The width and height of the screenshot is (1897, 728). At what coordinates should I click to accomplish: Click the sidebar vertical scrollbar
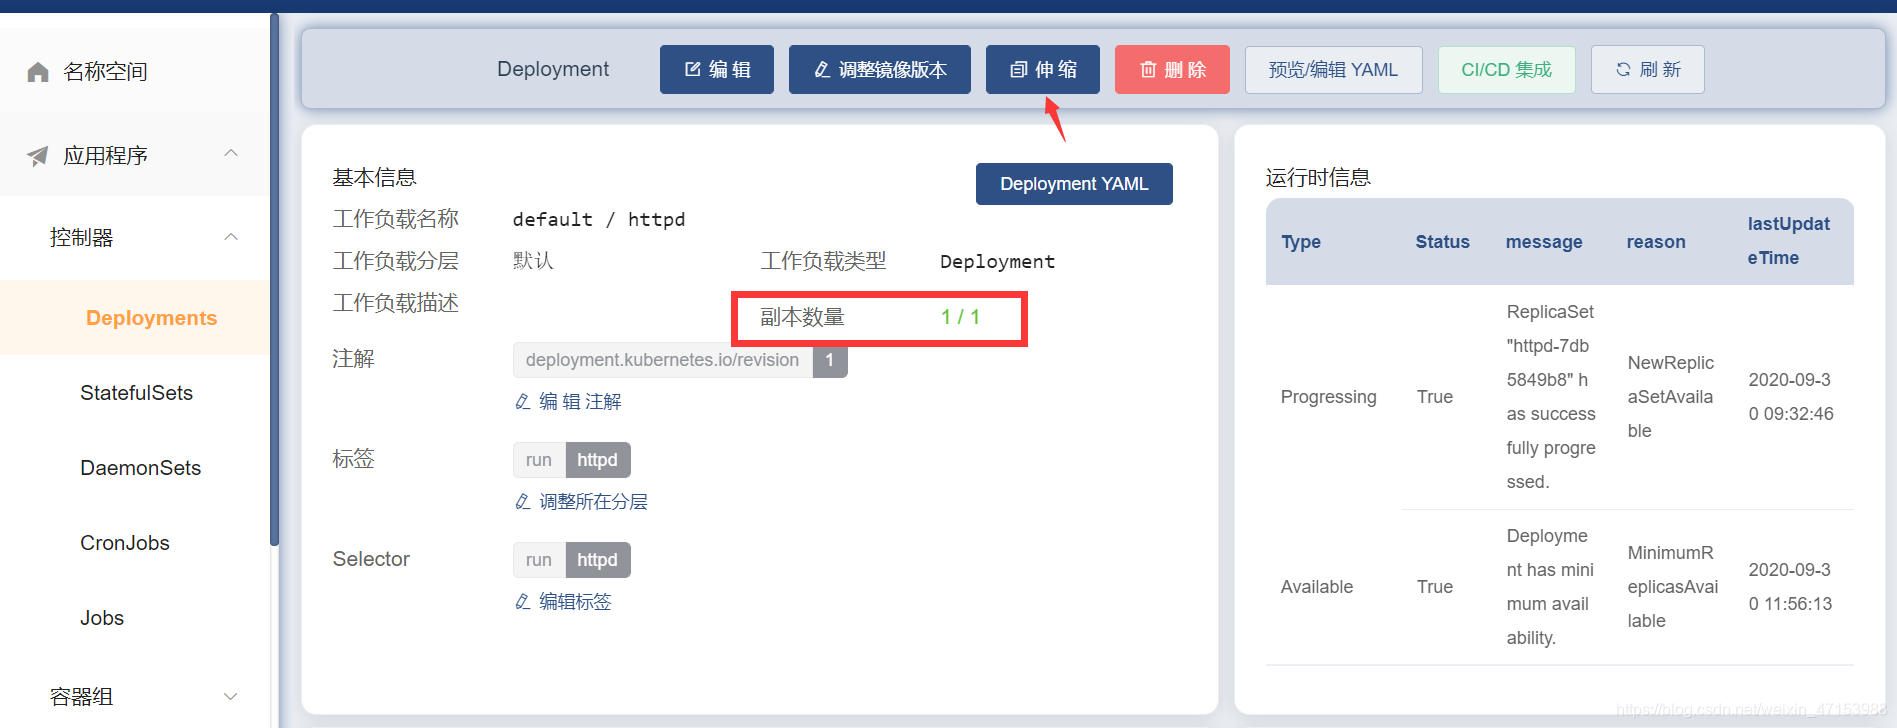274,280
